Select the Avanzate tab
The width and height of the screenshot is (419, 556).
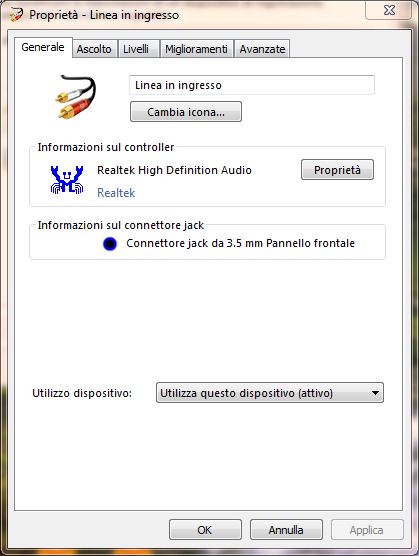(x=262, y=49)
